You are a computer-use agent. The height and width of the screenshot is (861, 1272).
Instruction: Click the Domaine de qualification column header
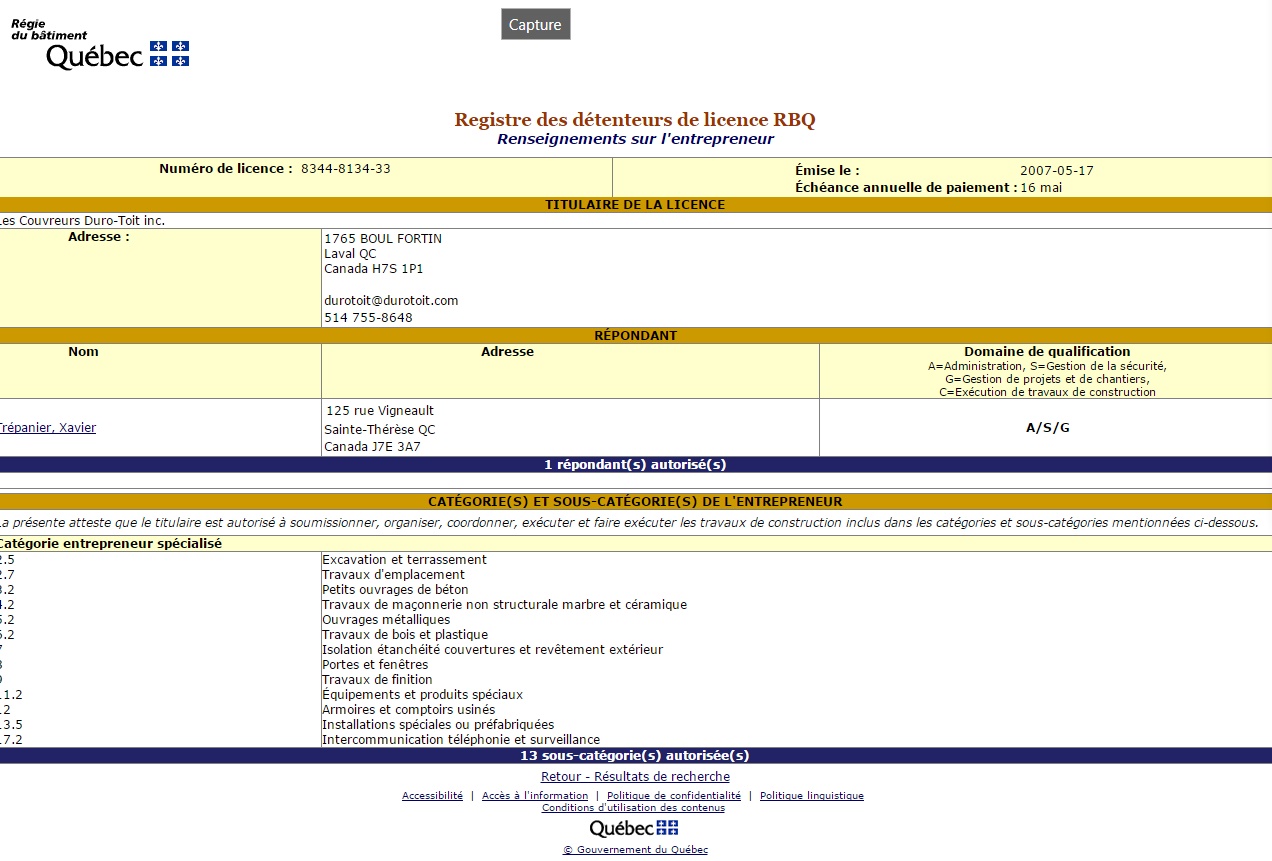click(x=1047, y=352)
